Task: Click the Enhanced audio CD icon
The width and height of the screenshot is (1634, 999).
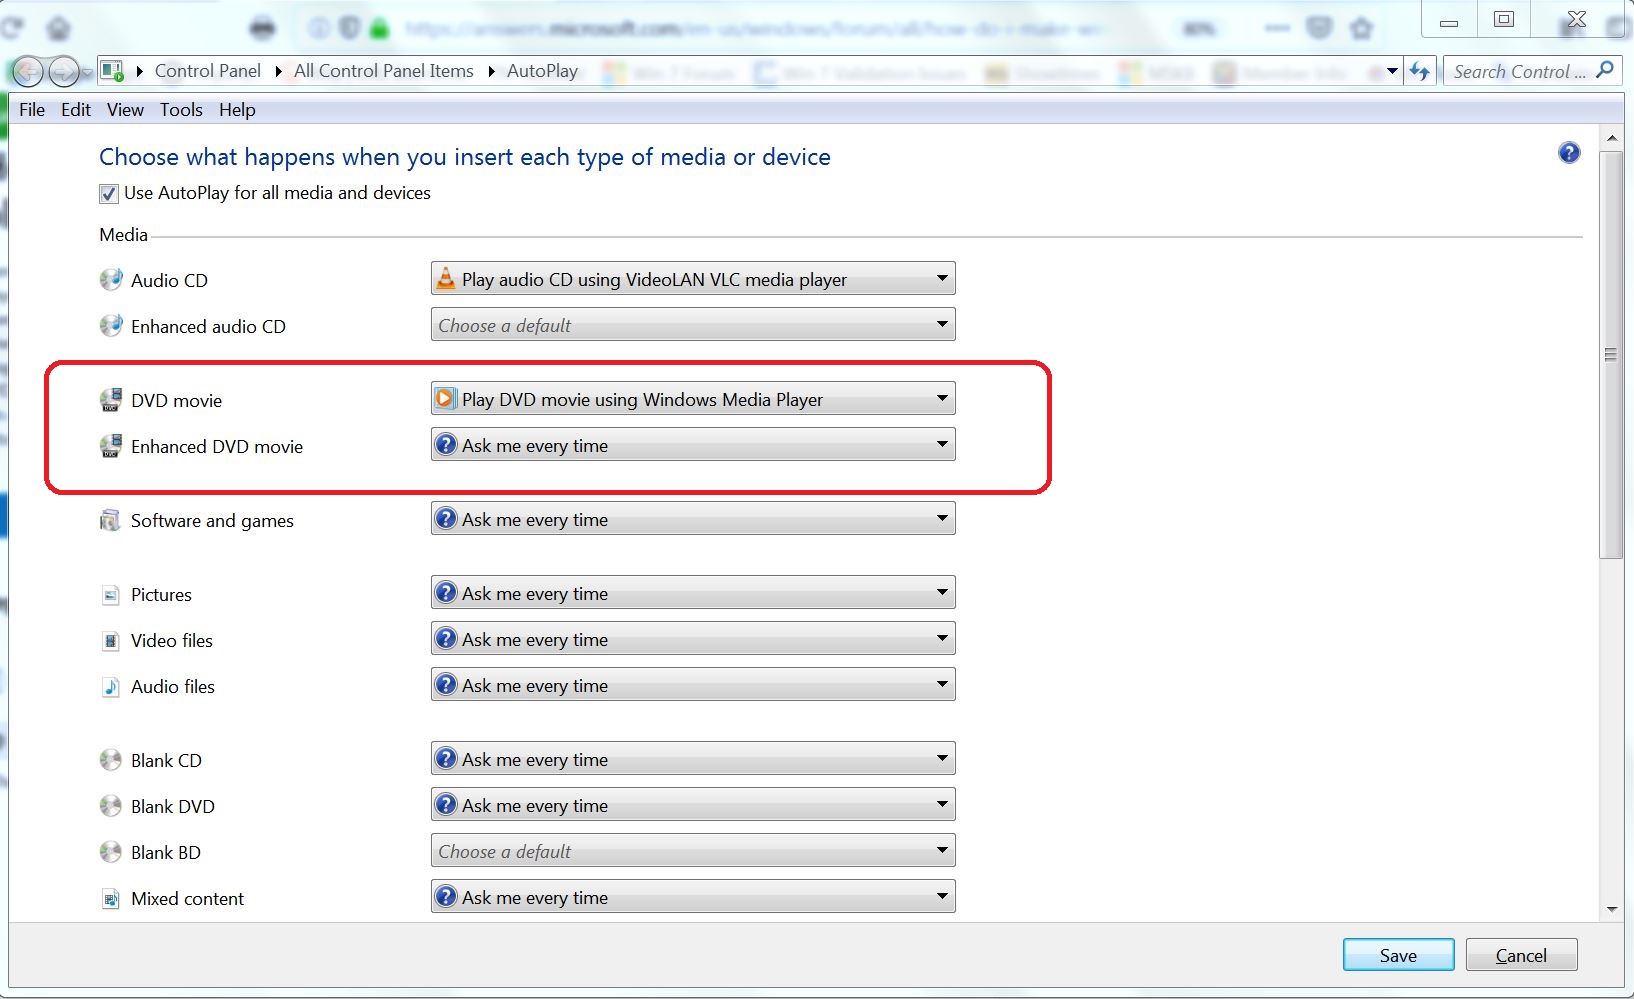Action: click(x=111, y=326)
